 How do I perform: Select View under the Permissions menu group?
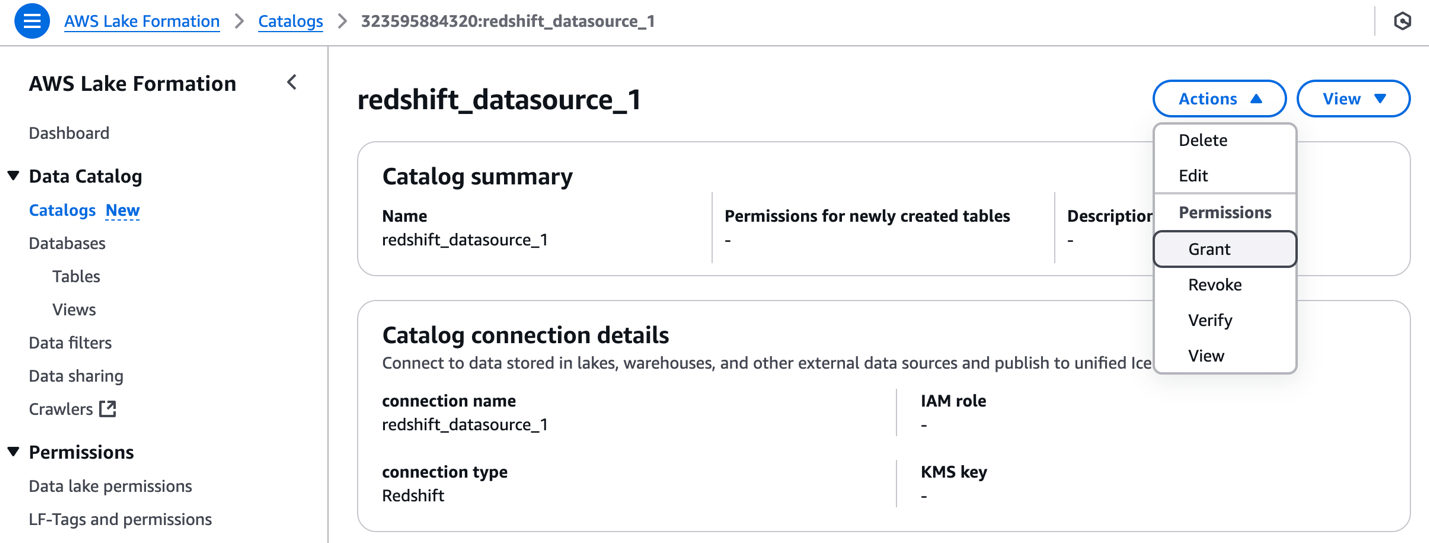1206,356
